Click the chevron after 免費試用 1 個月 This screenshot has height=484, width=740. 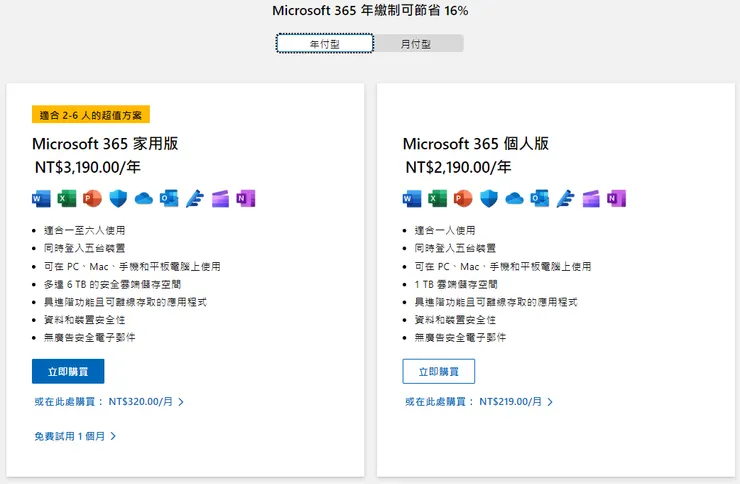point(113,436)
